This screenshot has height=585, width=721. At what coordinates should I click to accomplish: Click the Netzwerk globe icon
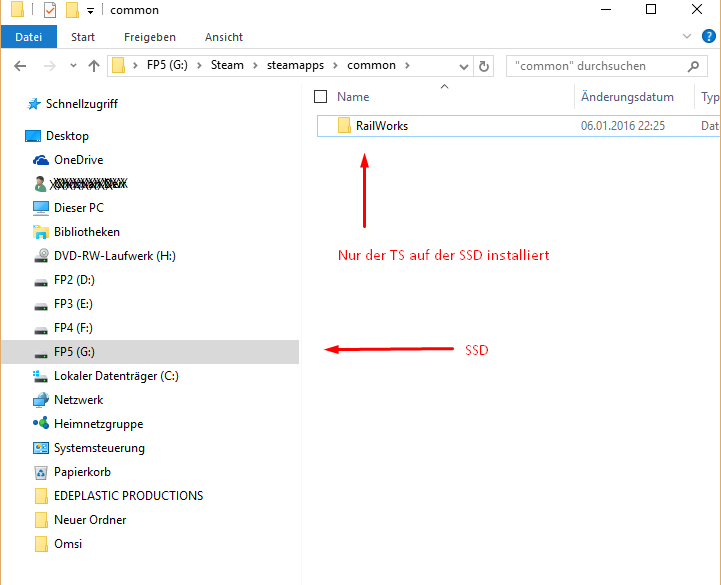(x=41, y=400)
